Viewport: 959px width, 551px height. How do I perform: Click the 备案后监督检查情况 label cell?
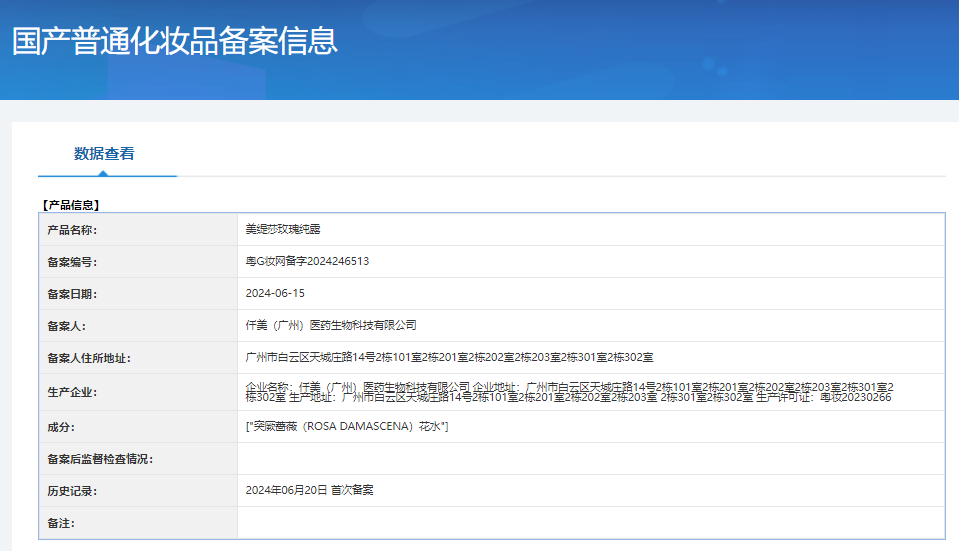tap(138, 459)
